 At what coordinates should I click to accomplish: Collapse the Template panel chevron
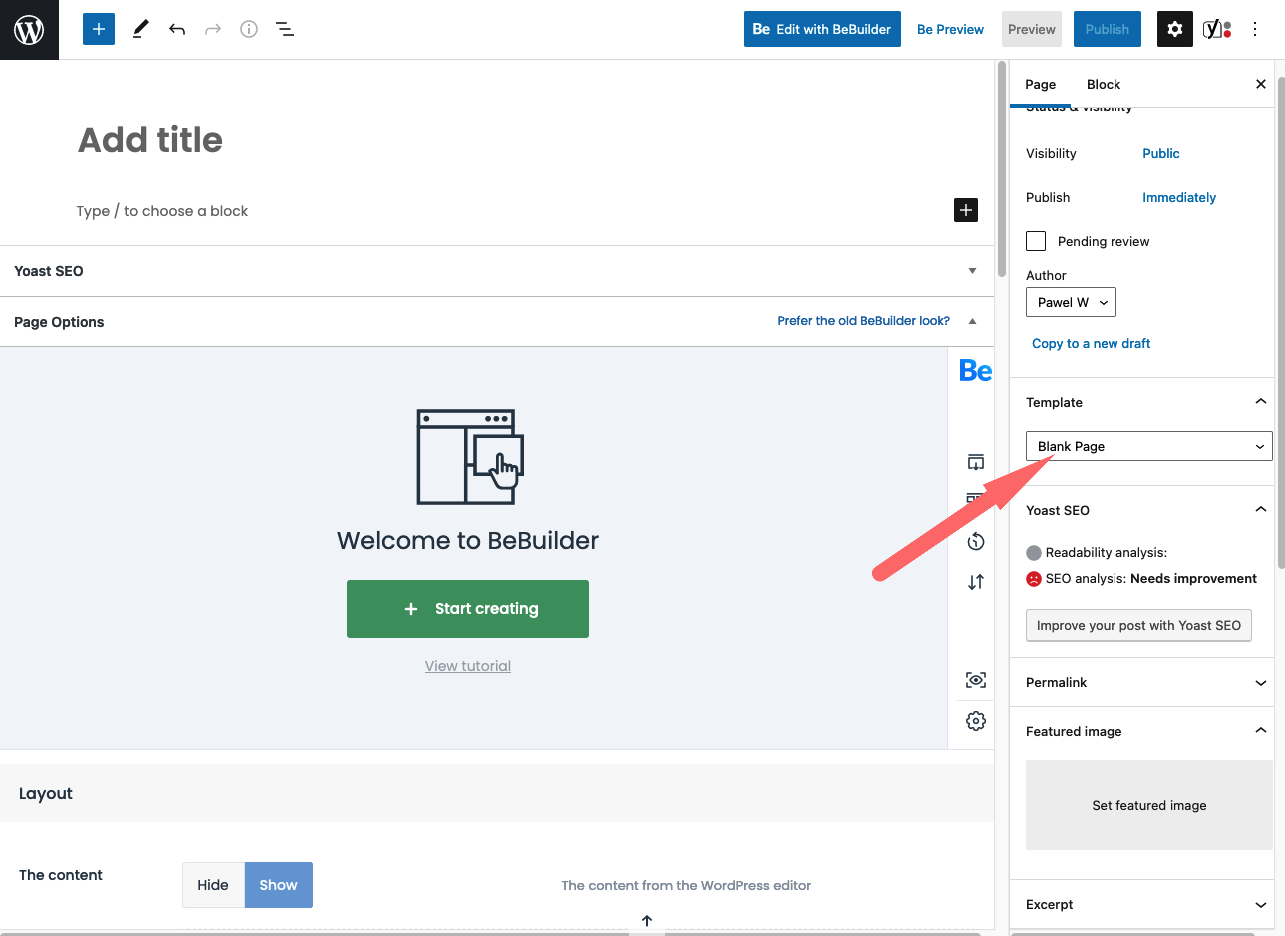point(1260,402)
